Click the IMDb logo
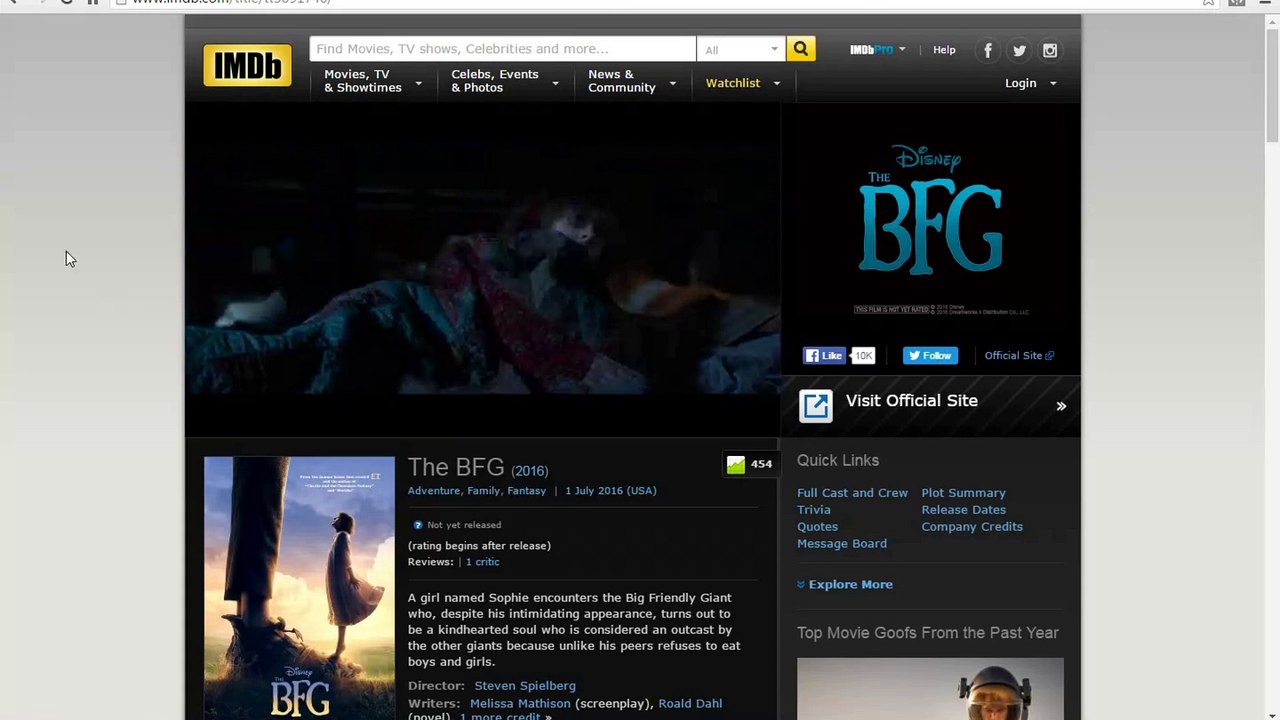1280x720 pixels. coord(248,65)
